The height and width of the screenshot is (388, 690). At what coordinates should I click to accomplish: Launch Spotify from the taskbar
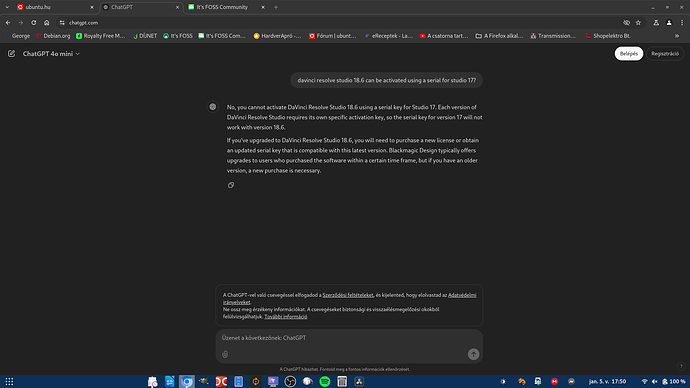click(x=325, y=381)
